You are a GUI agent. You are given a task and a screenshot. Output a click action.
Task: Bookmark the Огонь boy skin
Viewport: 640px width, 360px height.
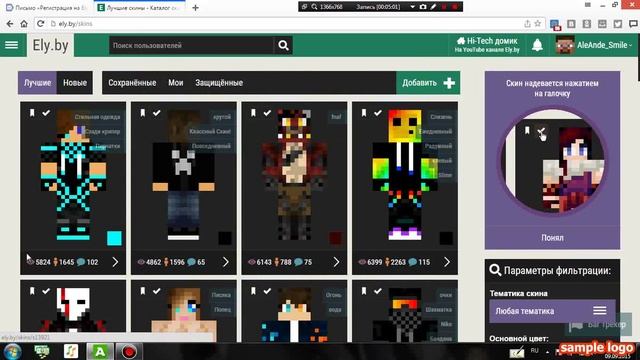tap(253, 291)
